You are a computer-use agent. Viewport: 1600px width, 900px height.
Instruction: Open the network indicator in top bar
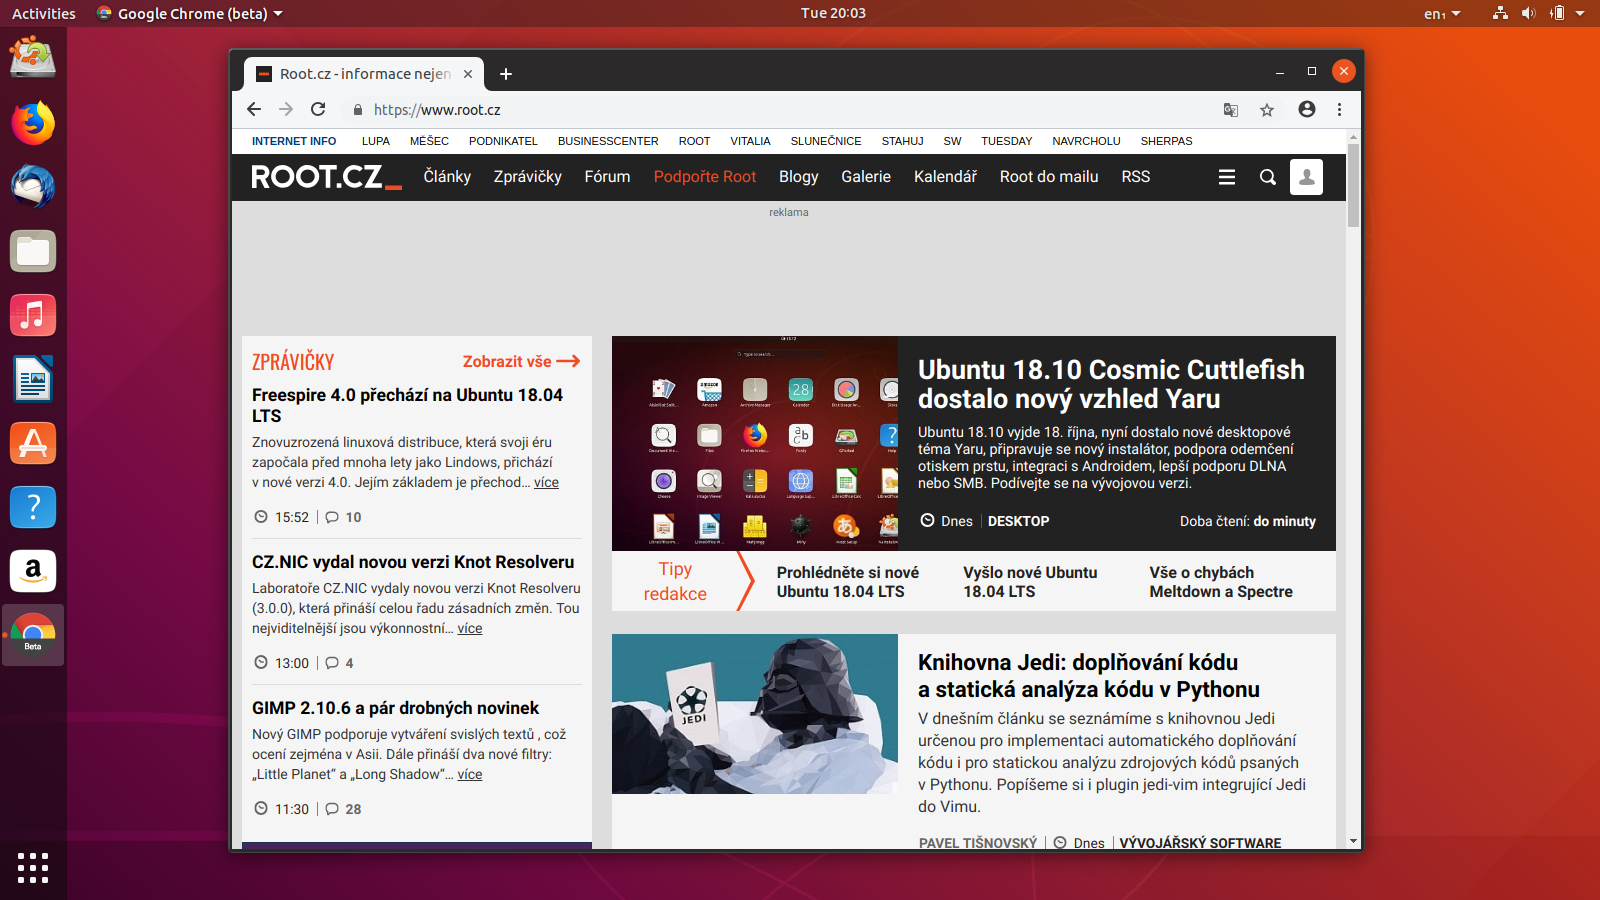(x=1500, y=13)
